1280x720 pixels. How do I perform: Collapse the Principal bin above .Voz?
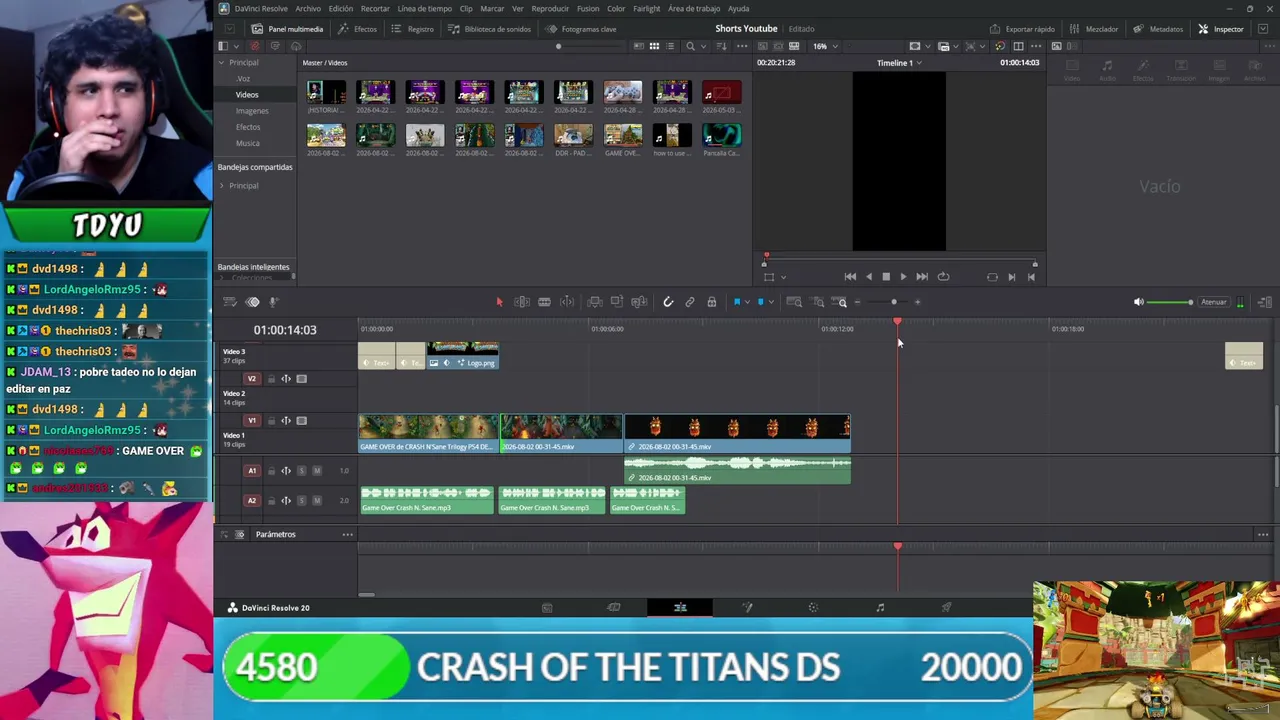pos(222,63)
